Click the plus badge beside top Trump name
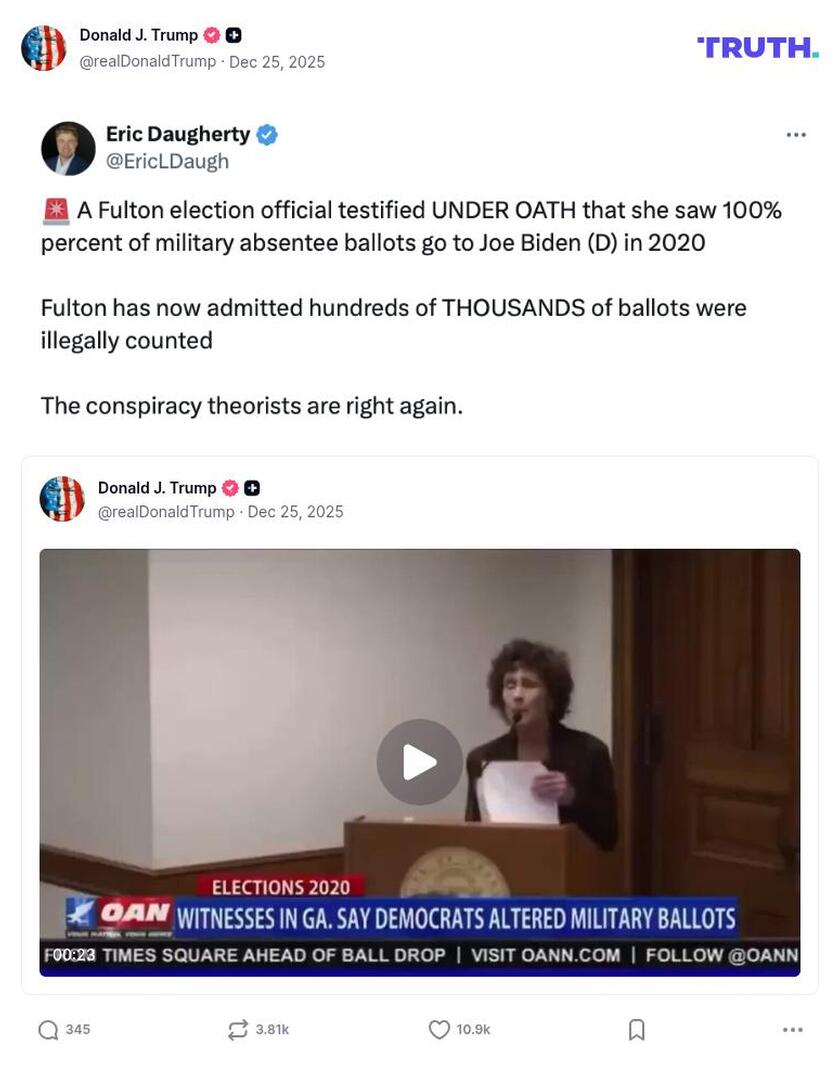840x1065 pixels. pos(234,35)
